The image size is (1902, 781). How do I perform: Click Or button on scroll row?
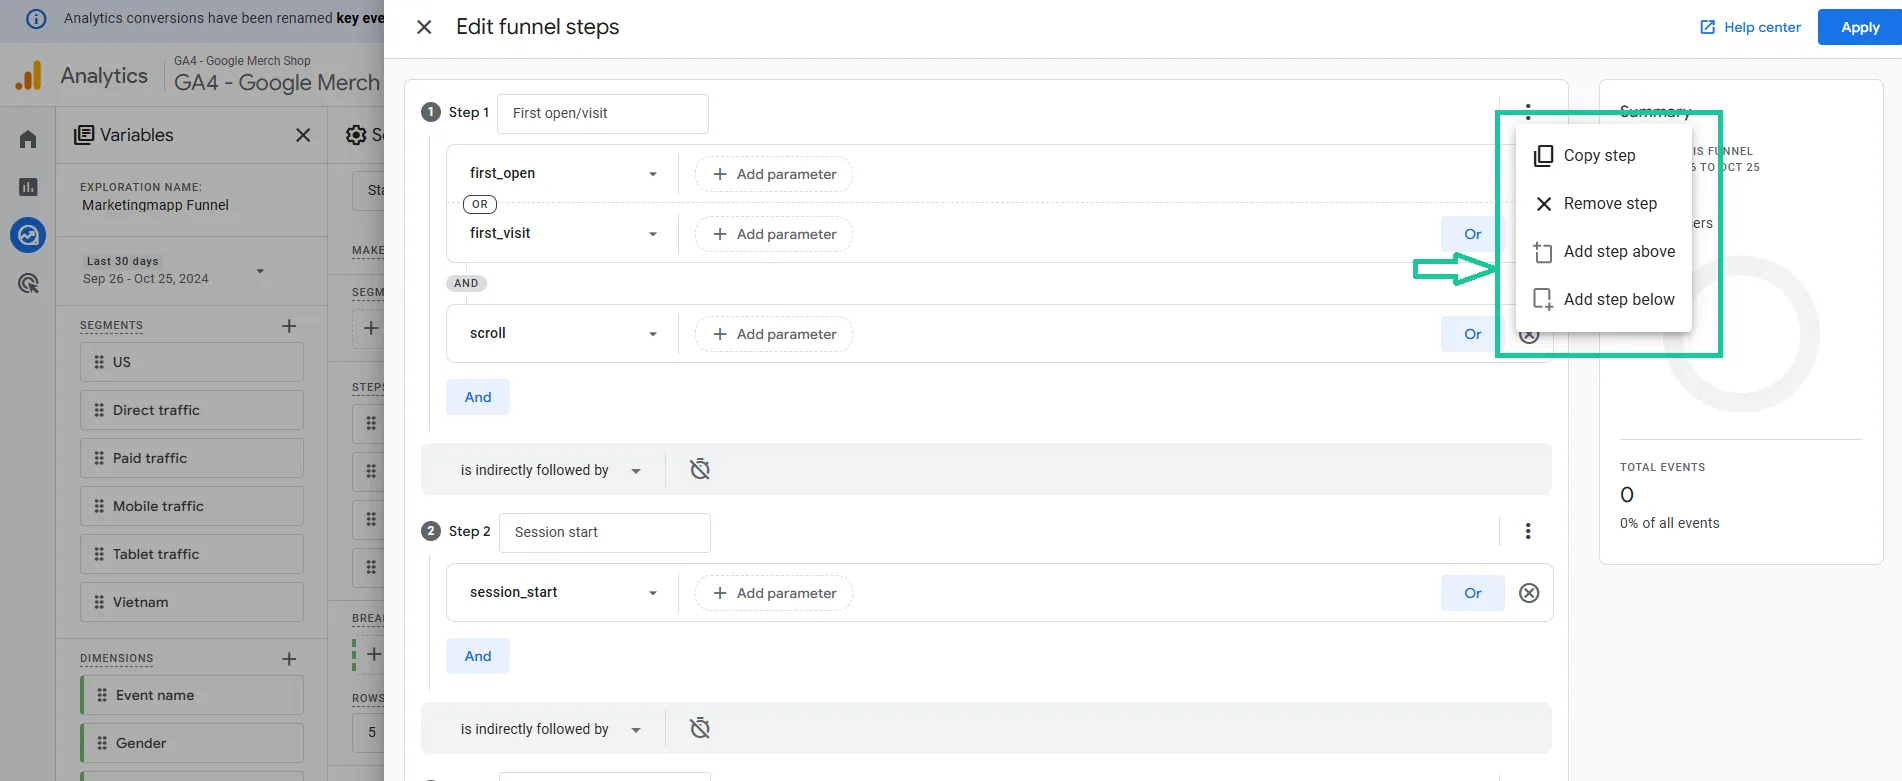(x=1472, y=334)
